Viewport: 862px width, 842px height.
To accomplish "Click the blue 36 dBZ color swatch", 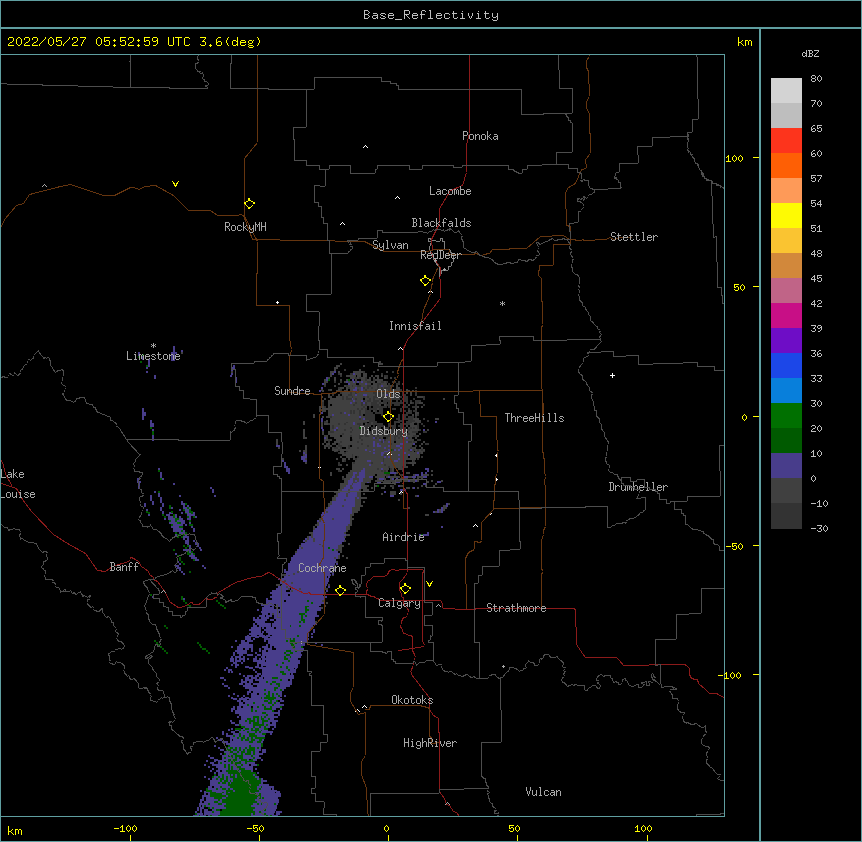I will [x=786, y=365].
